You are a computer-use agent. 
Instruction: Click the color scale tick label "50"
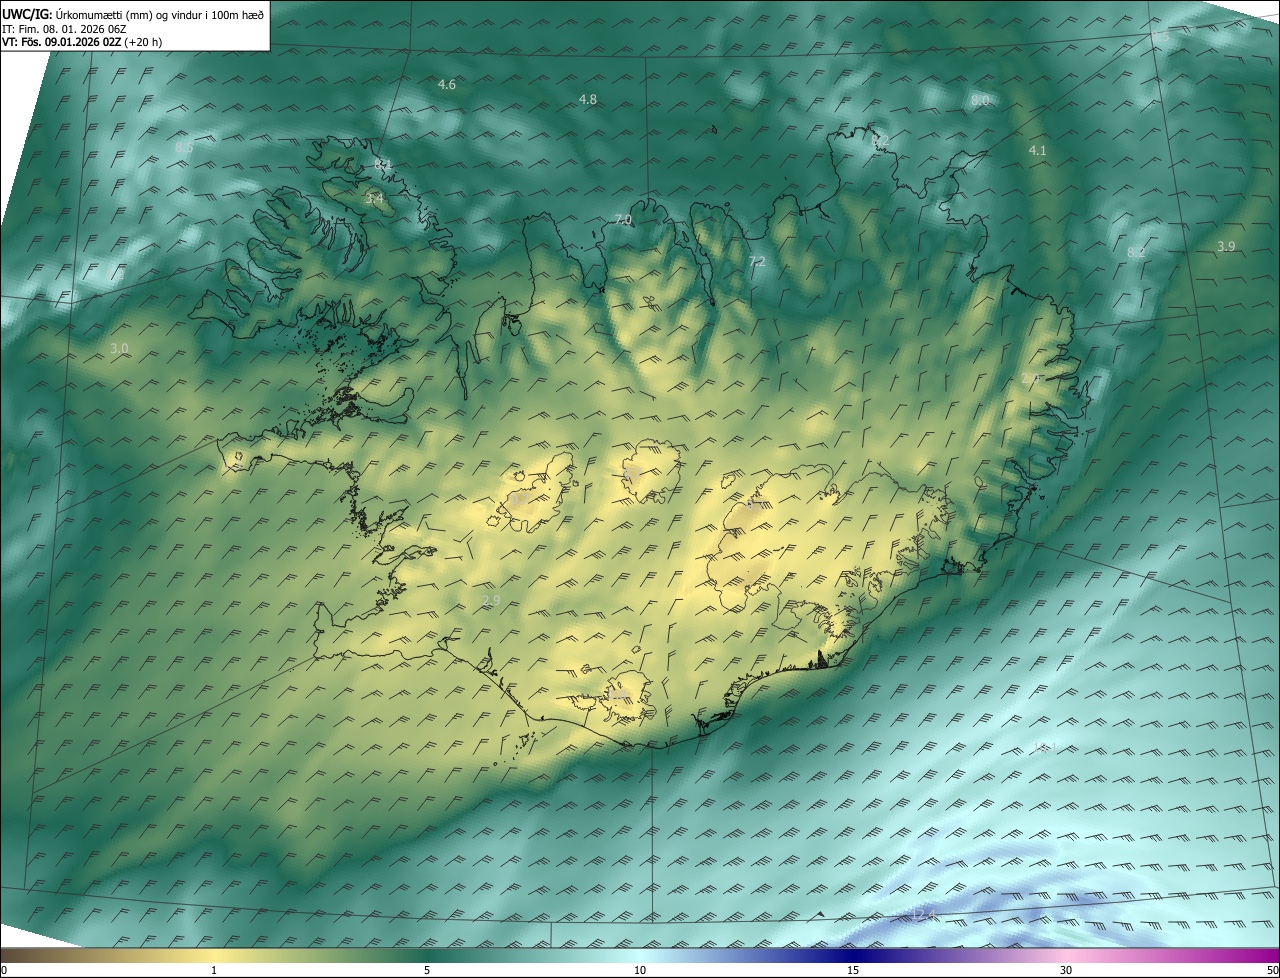coord(1272,970)
